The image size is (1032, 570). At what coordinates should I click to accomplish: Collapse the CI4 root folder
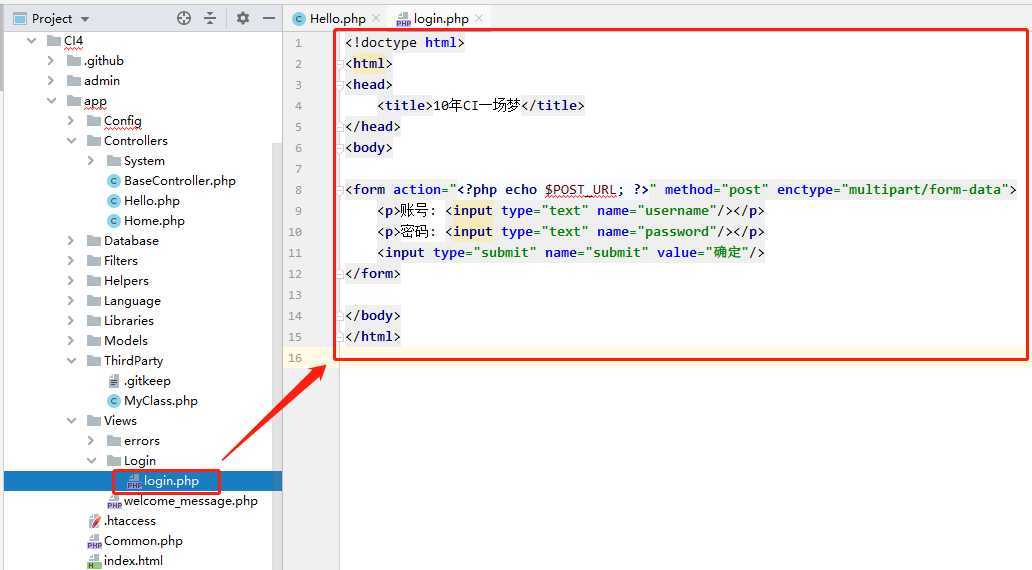31,41
